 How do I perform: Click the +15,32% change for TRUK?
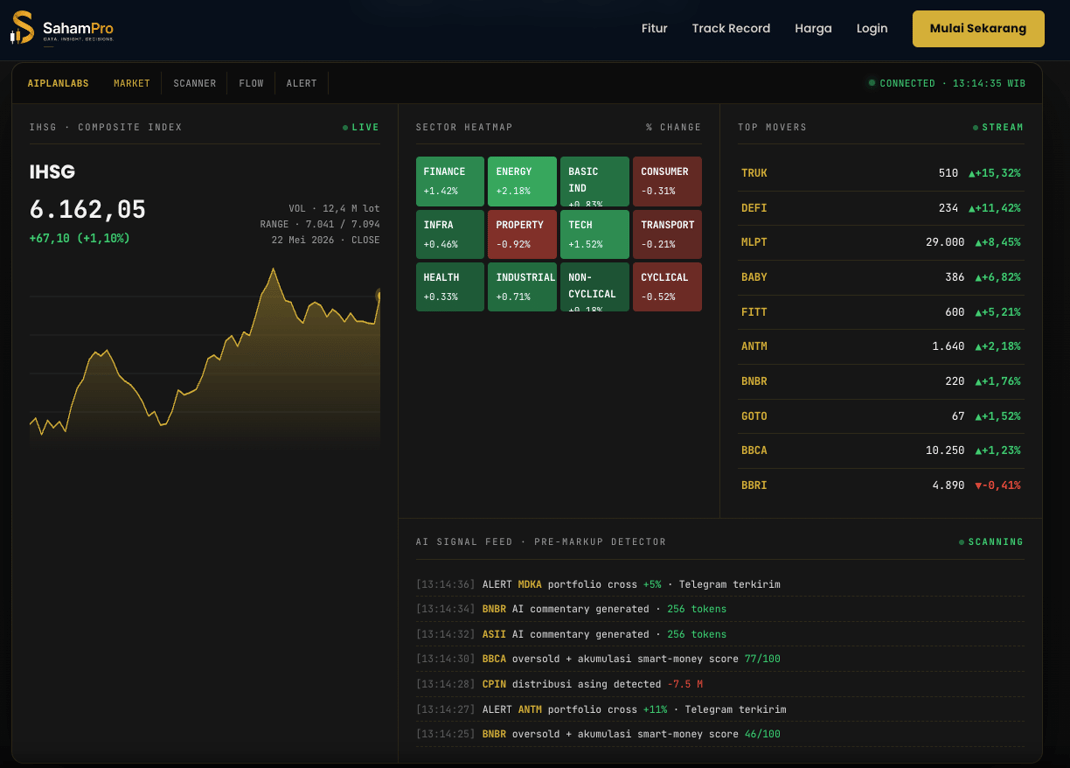[995, 173]
